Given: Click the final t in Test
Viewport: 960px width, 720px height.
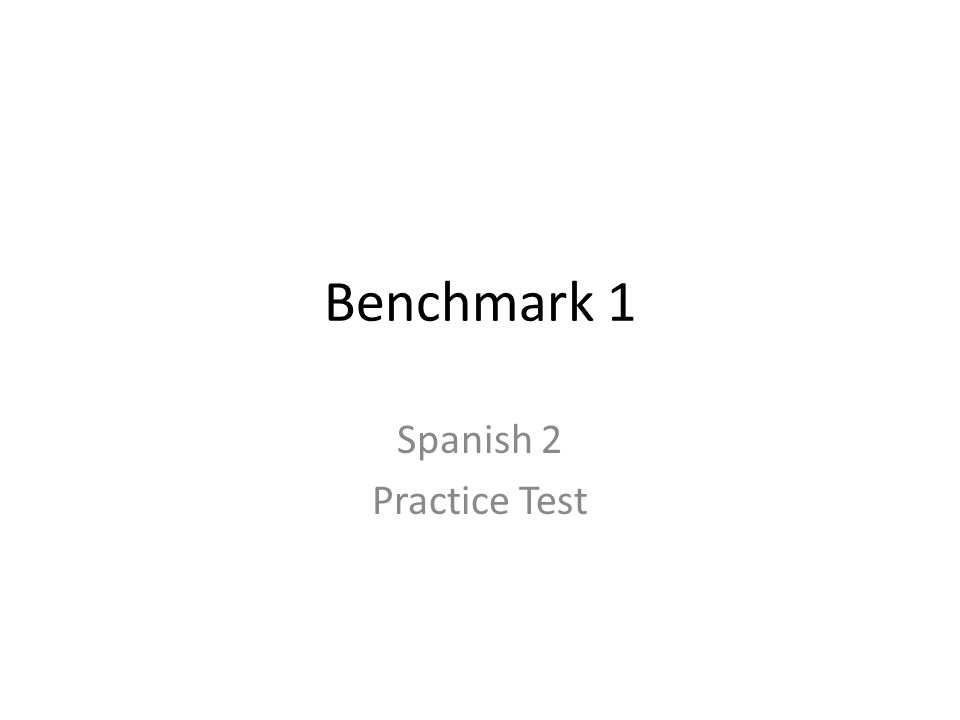Looking at the screenshot, I should tap(582, 502).
